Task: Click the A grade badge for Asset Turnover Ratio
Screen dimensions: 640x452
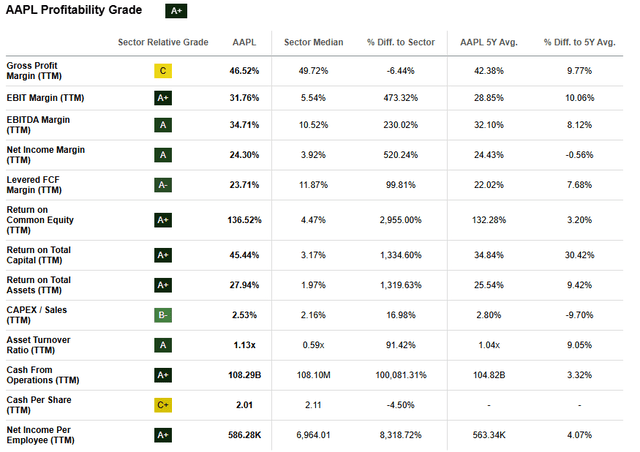Action: click(x=163, y=345)
